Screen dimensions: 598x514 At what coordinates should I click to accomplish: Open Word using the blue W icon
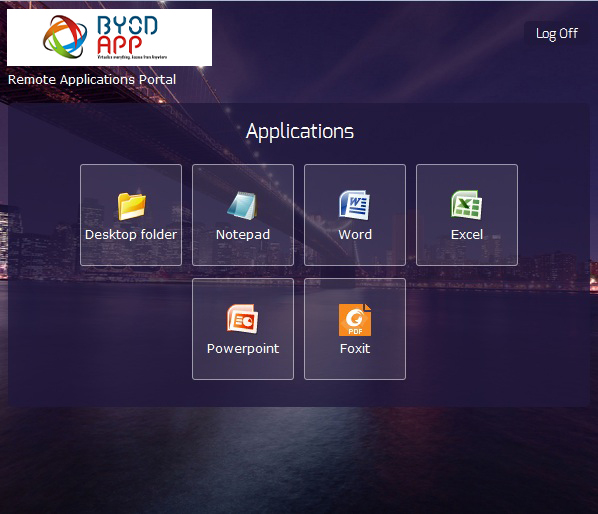354,205
